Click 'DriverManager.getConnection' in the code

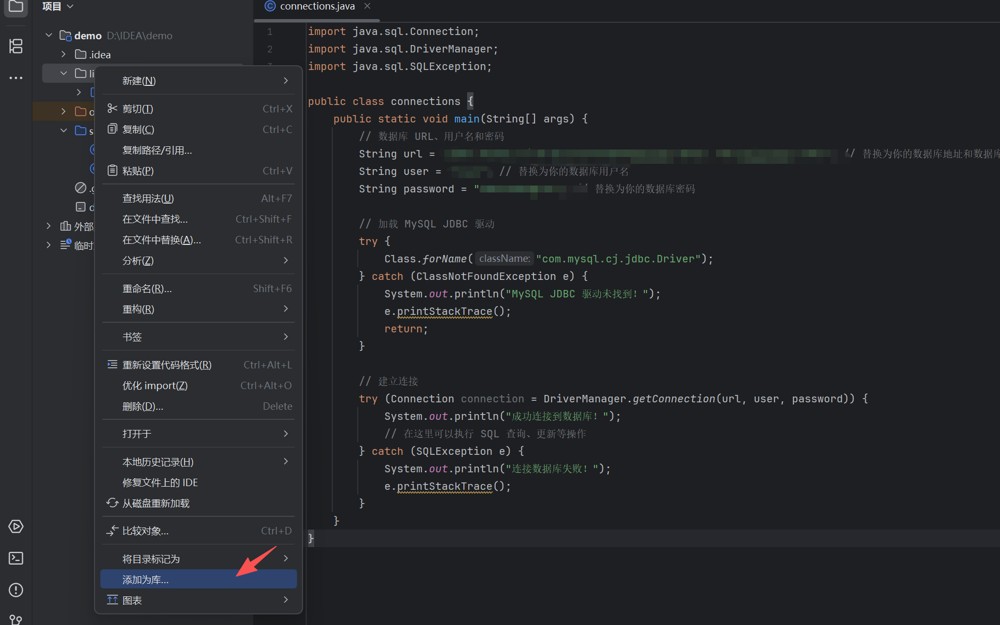[629, 399]
